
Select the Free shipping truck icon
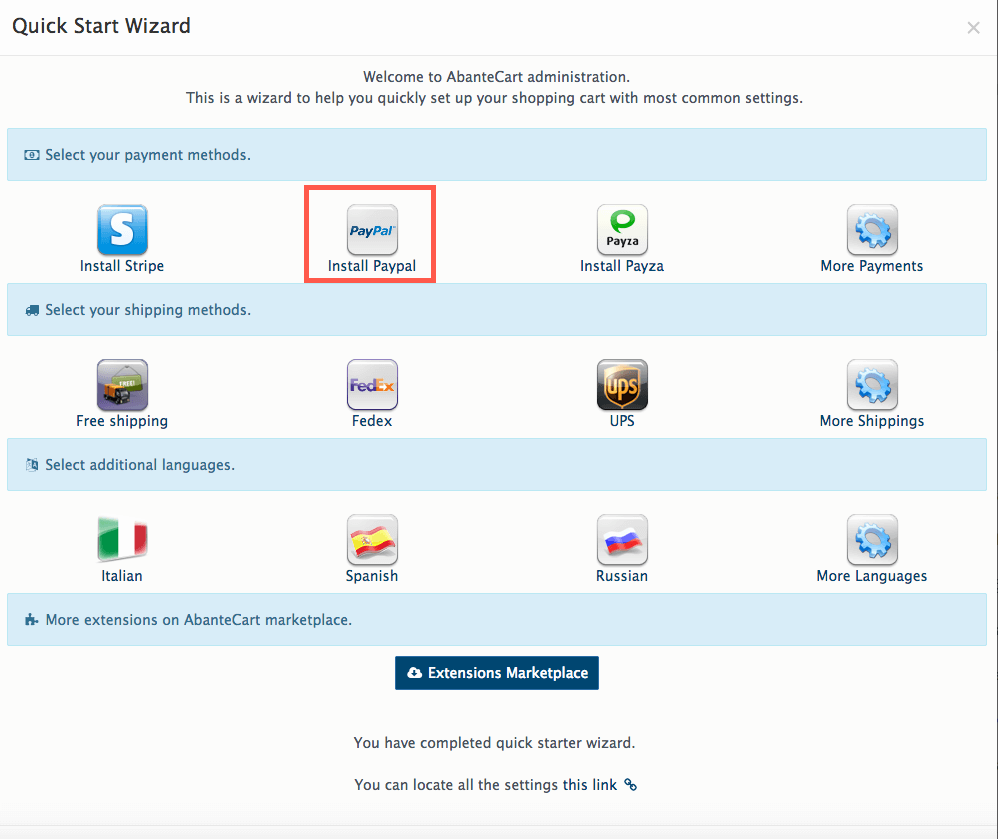122,384
